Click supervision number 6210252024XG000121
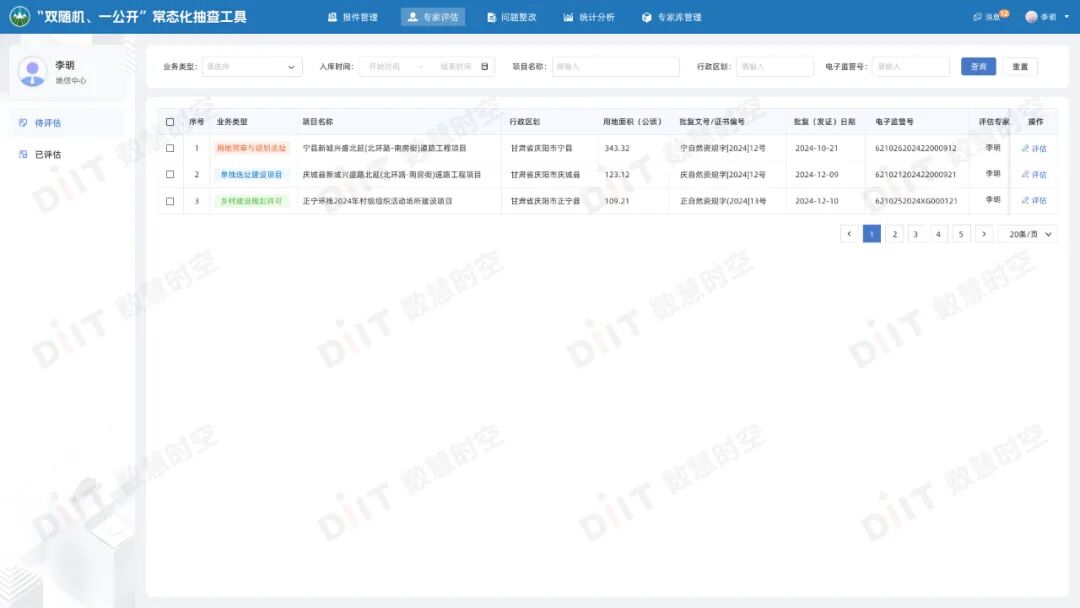Image resolution: width=1080 pixels, height=608 pixels. (x=916, y=201)
